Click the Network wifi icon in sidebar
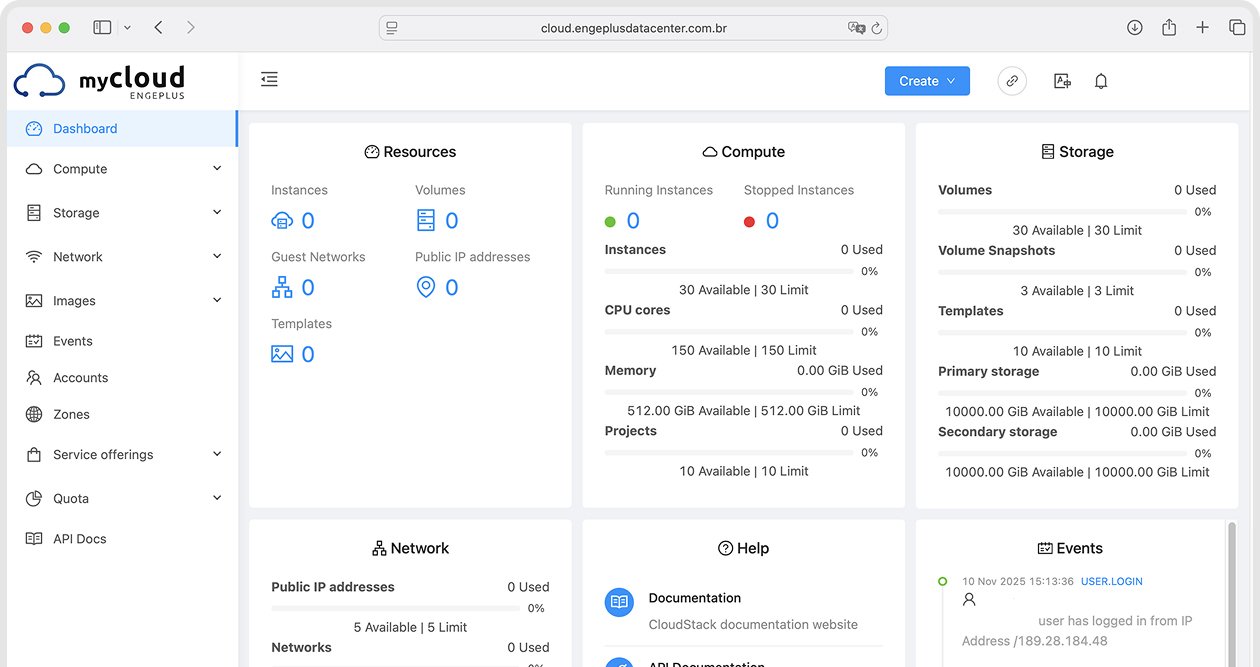 pyautogui.click(x=34, y=257)
